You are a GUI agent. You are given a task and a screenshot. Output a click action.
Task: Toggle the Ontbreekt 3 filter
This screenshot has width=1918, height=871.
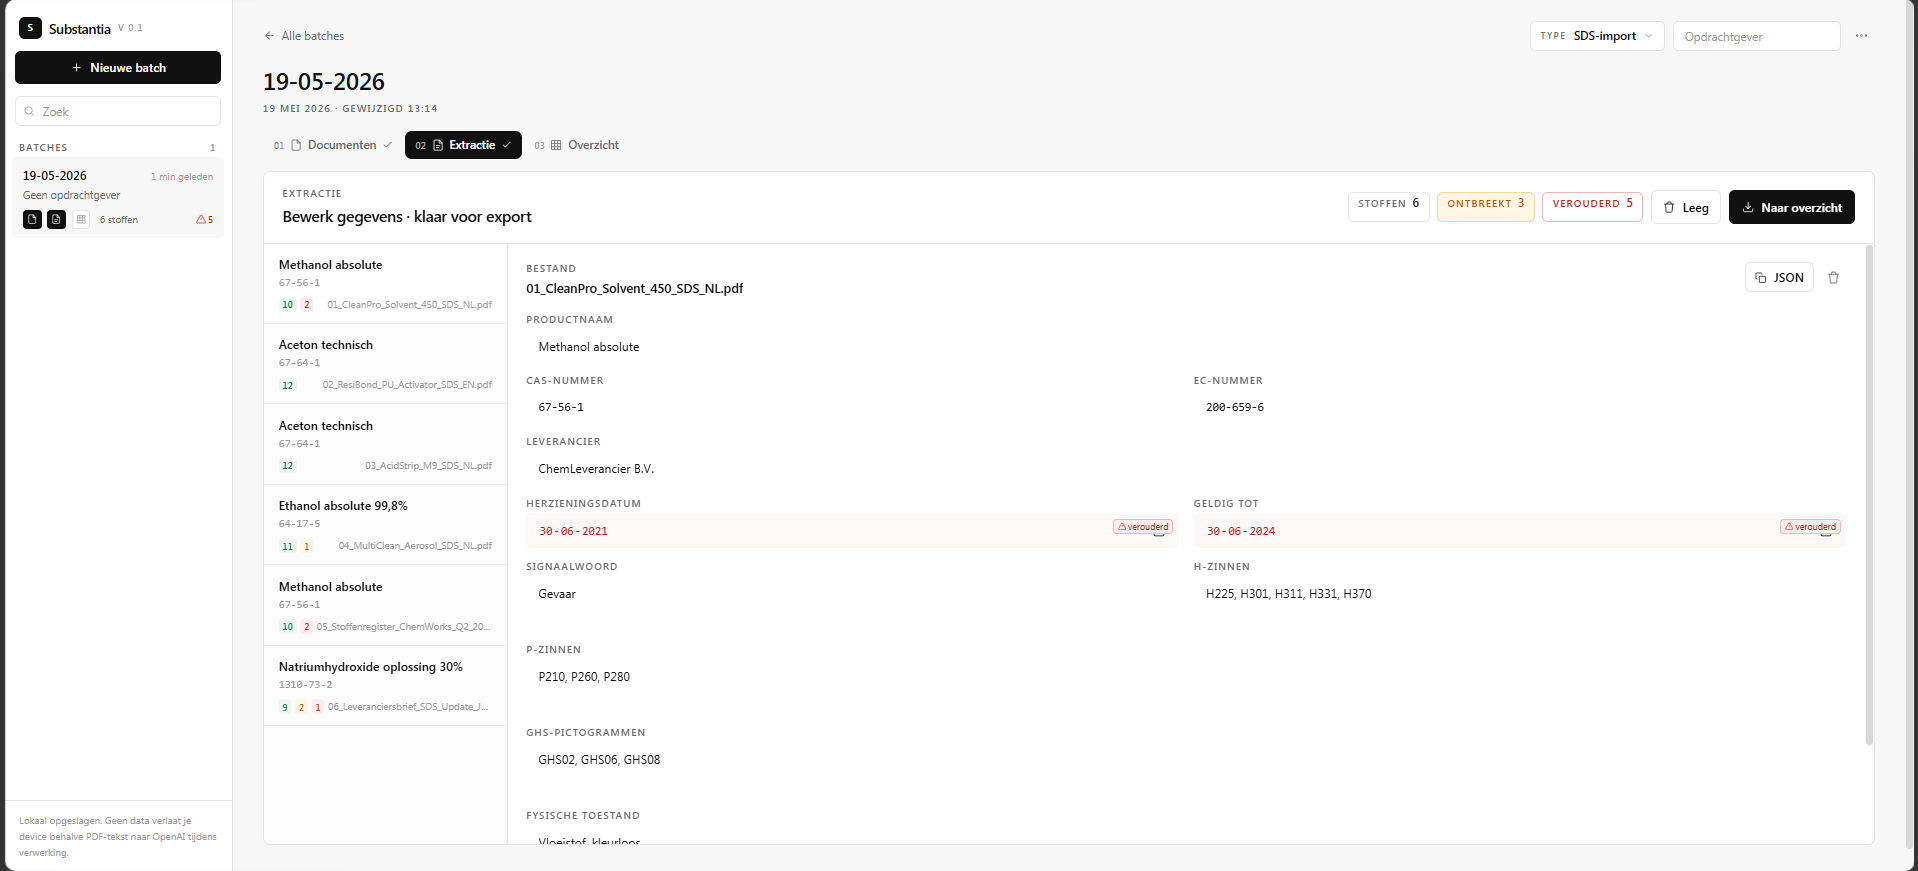click(x=1485, y=206)
